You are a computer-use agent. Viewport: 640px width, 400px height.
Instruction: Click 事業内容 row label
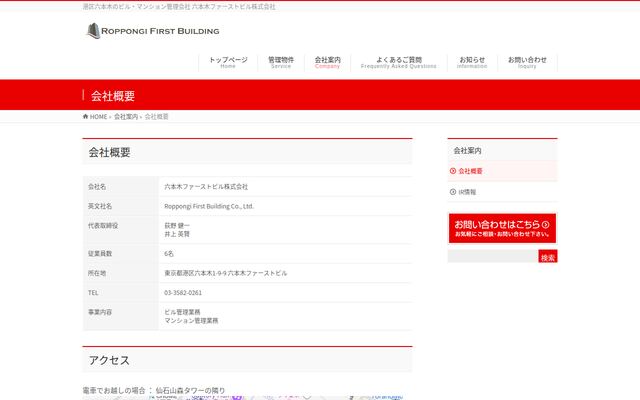(x=100, y=312)
